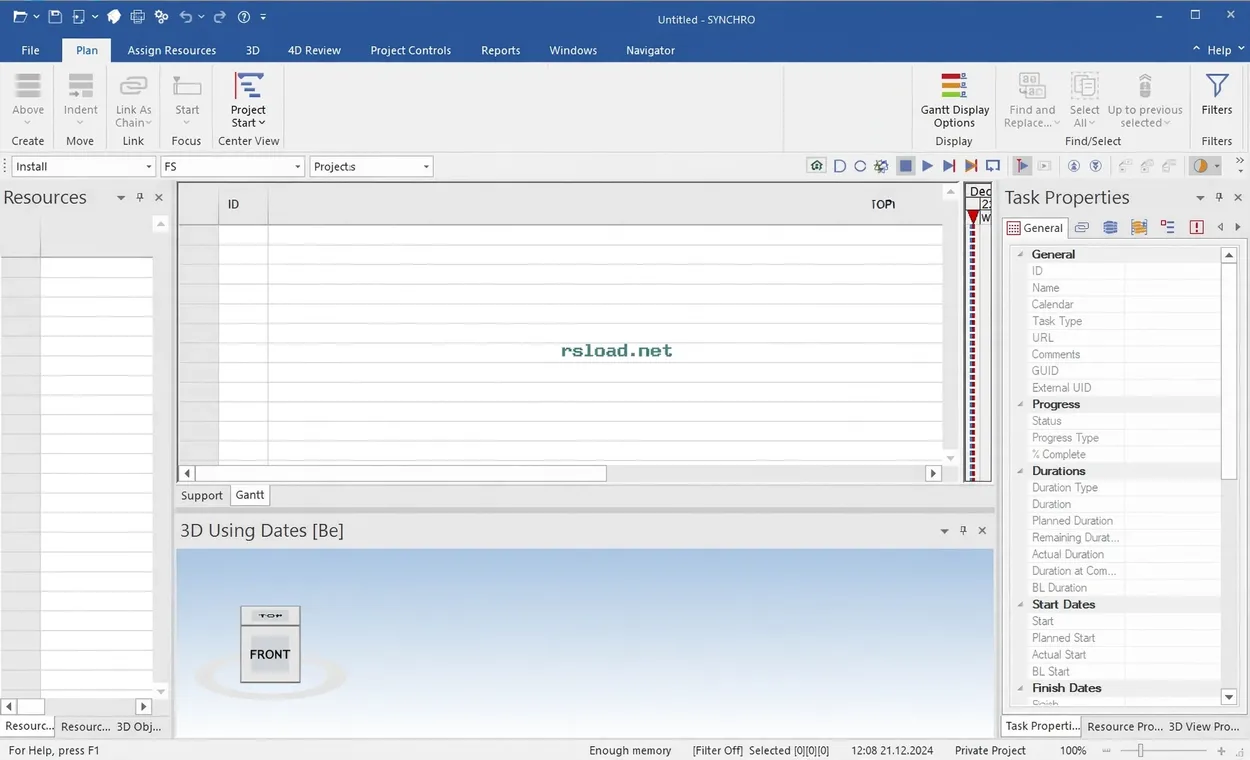
Task: Click the ID column header
Action: (x=243, y=204)
